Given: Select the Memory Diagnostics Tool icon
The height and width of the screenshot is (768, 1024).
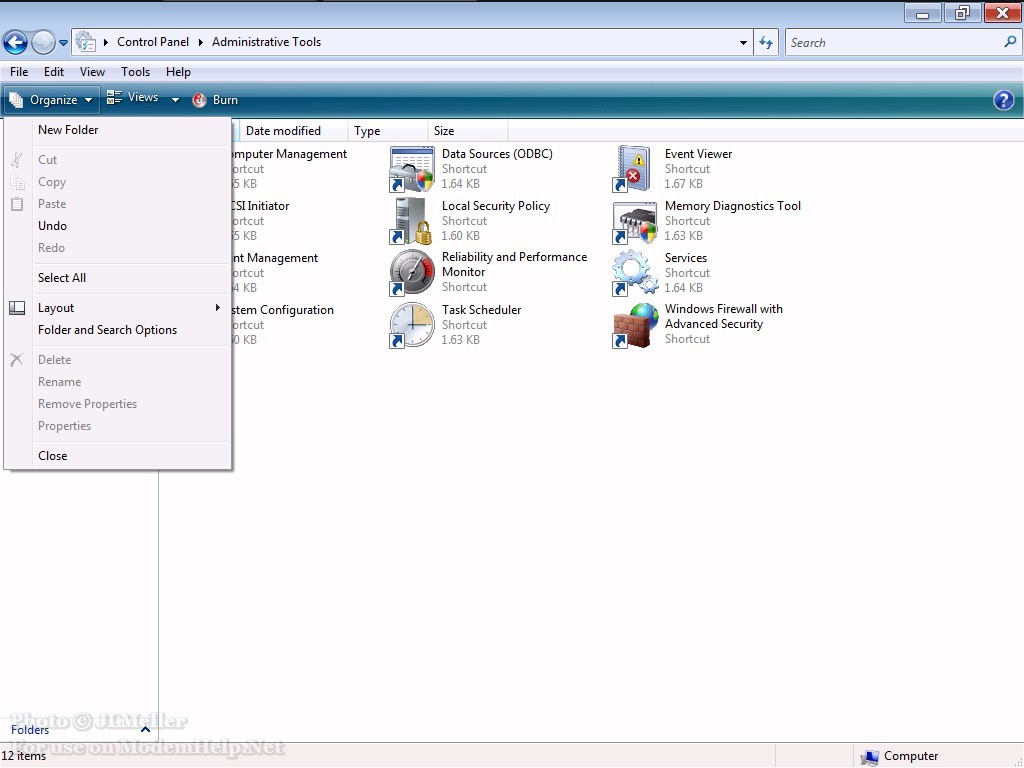Looking at the screenshot, I should point(633,221).
